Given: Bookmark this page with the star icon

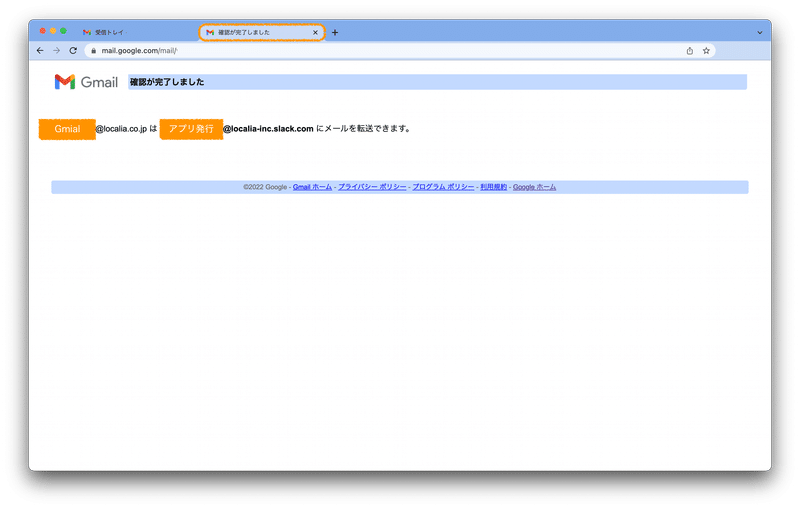Looking at the screenshot, I should 706,50.
